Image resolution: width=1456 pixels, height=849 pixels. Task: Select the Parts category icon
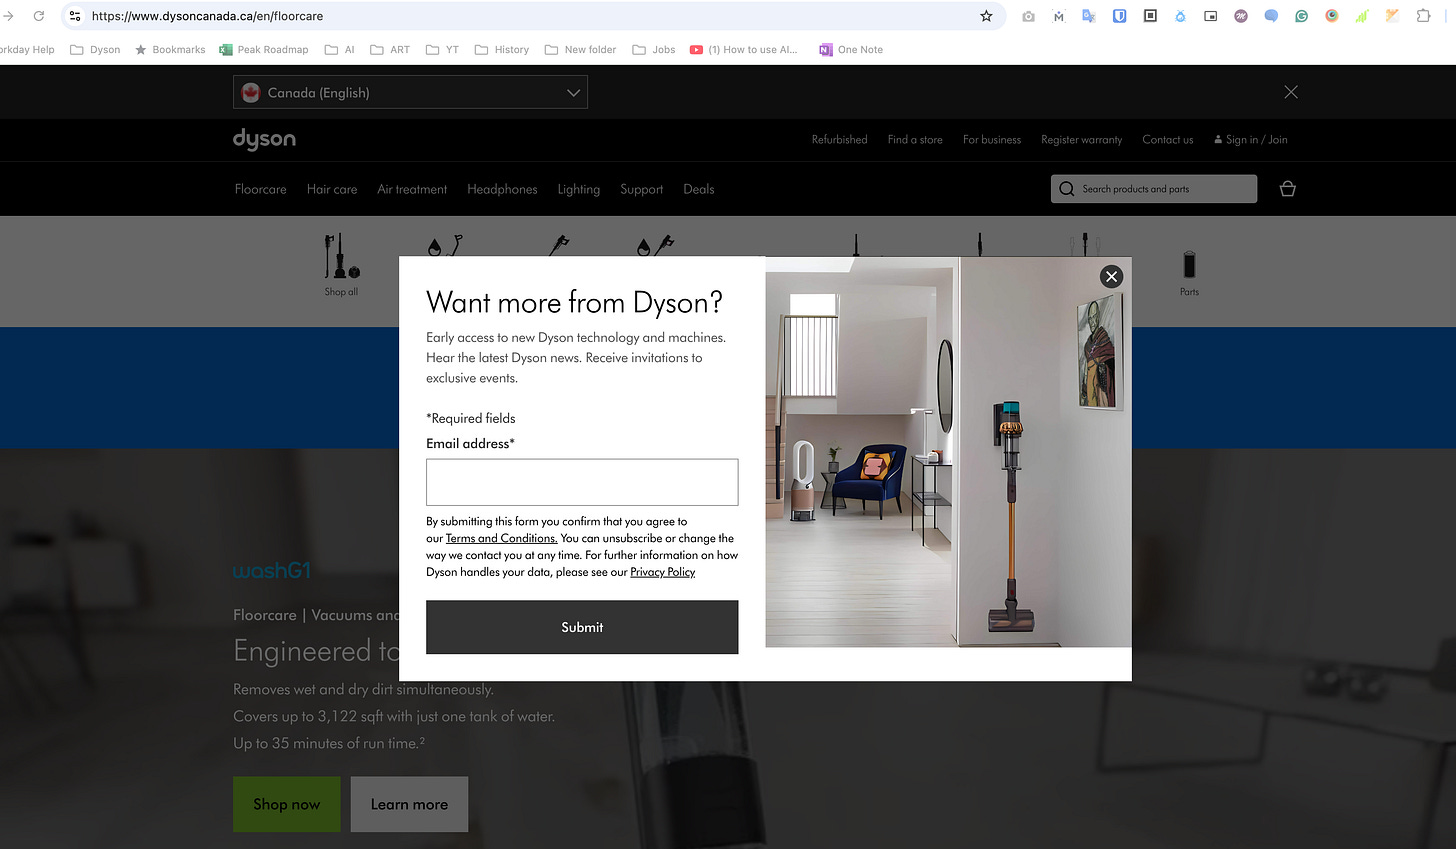click(x=1189, y=273)
